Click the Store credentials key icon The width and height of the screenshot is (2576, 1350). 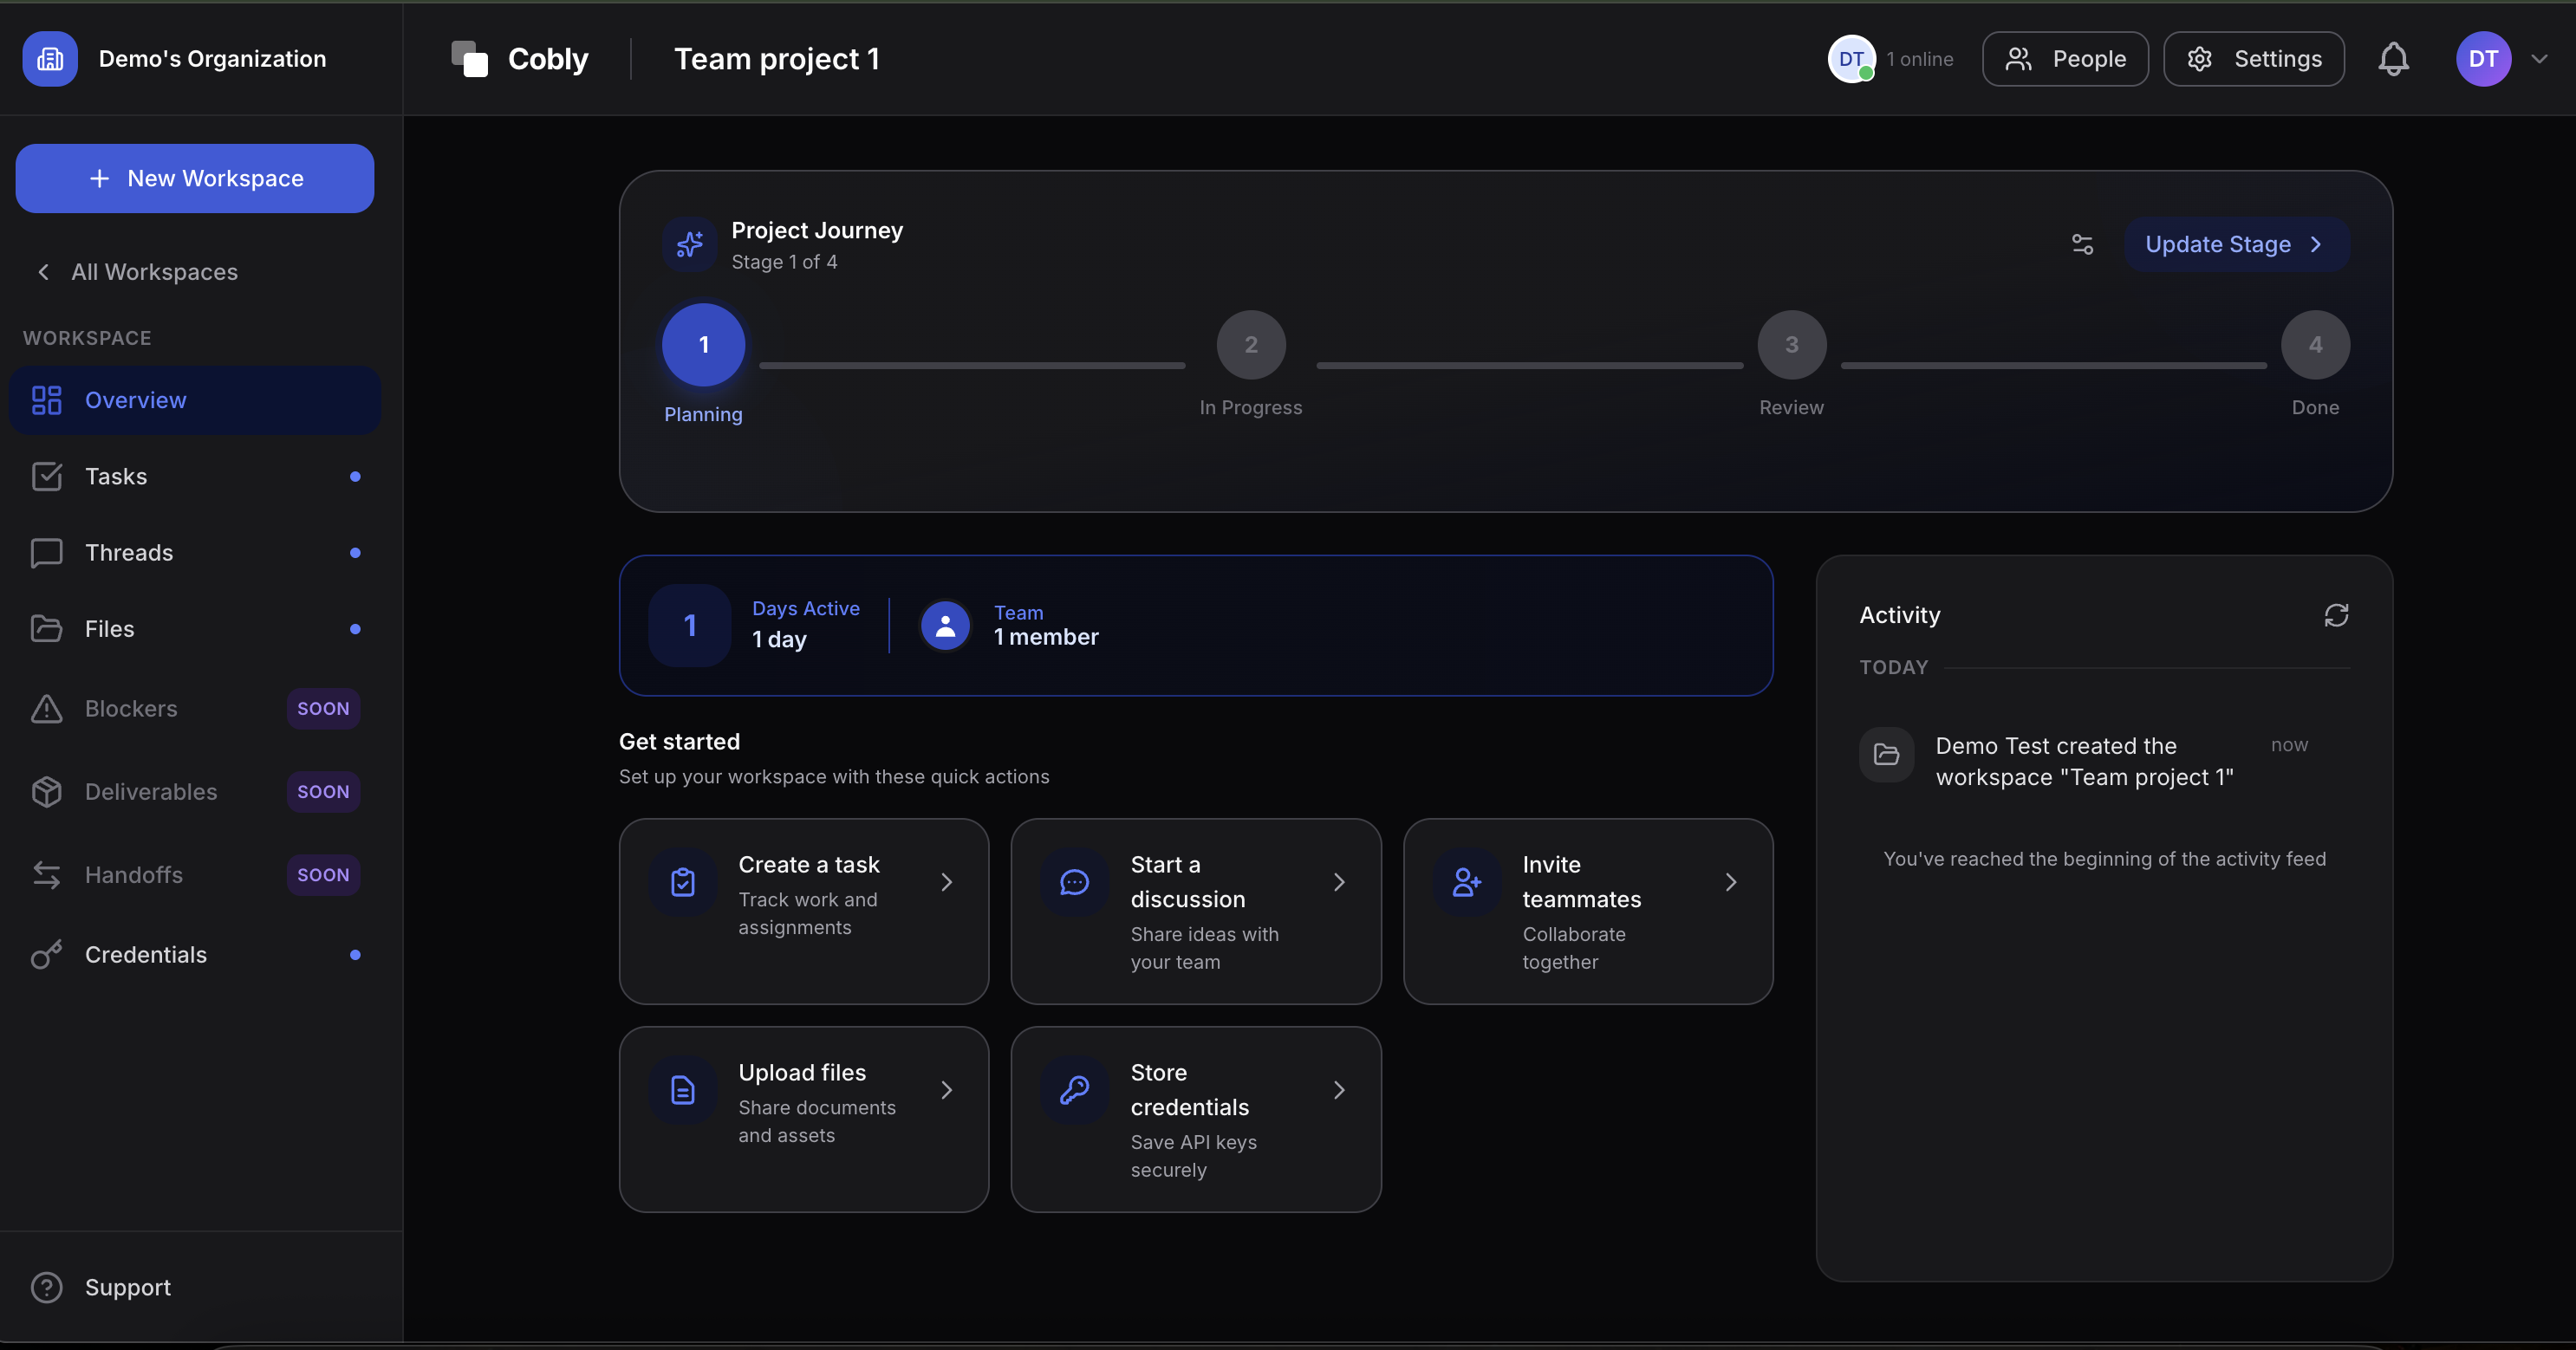click(1074, 1090)
